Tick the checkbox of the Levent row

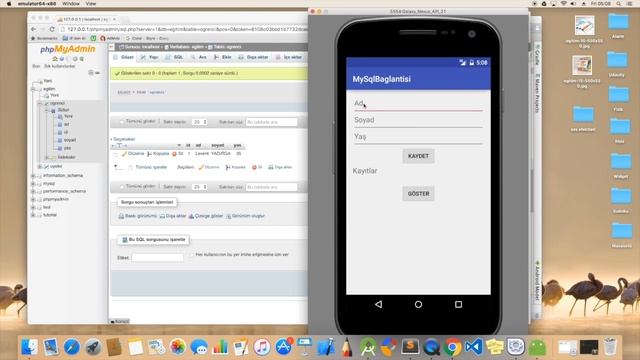(116, 154)
